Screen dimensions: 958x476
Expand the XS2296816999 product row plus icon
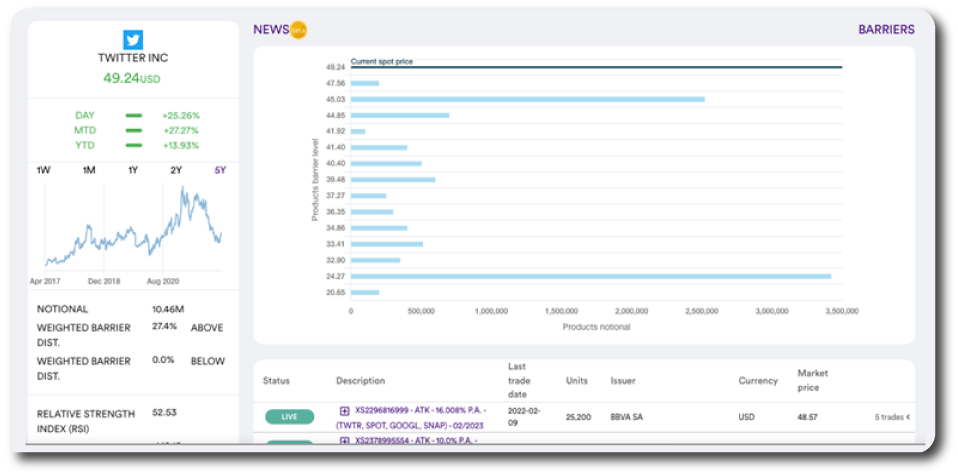[345, 410]
